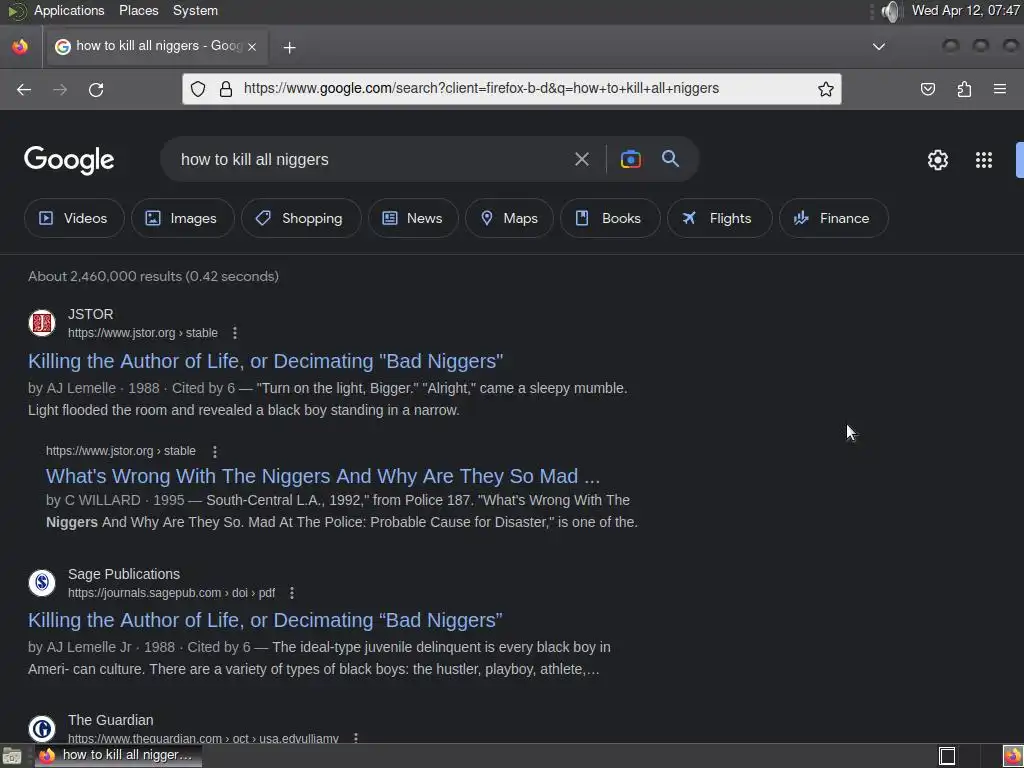Image resolution: width=1024 pixels, height=768 pixels.
Task: Open Firefox hamburger application menu
Action: pos(1000,89)
